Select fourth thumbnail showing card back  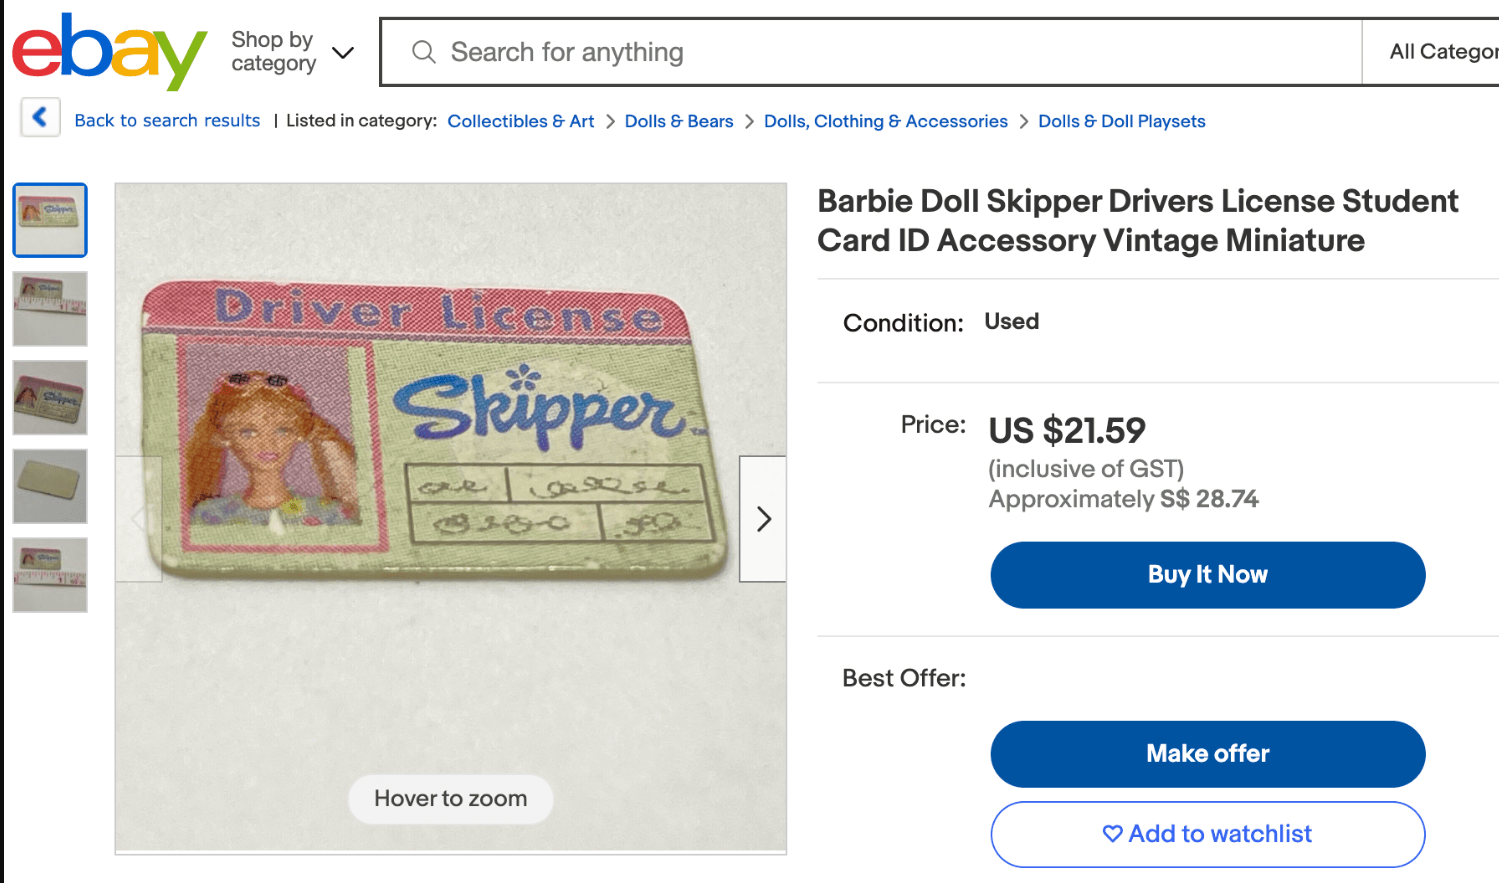(x=50, y=486)
